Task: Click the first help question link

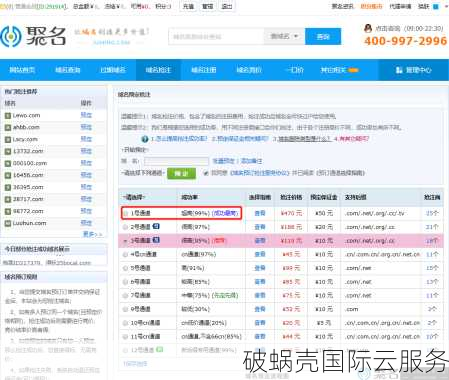Action: 179,139
